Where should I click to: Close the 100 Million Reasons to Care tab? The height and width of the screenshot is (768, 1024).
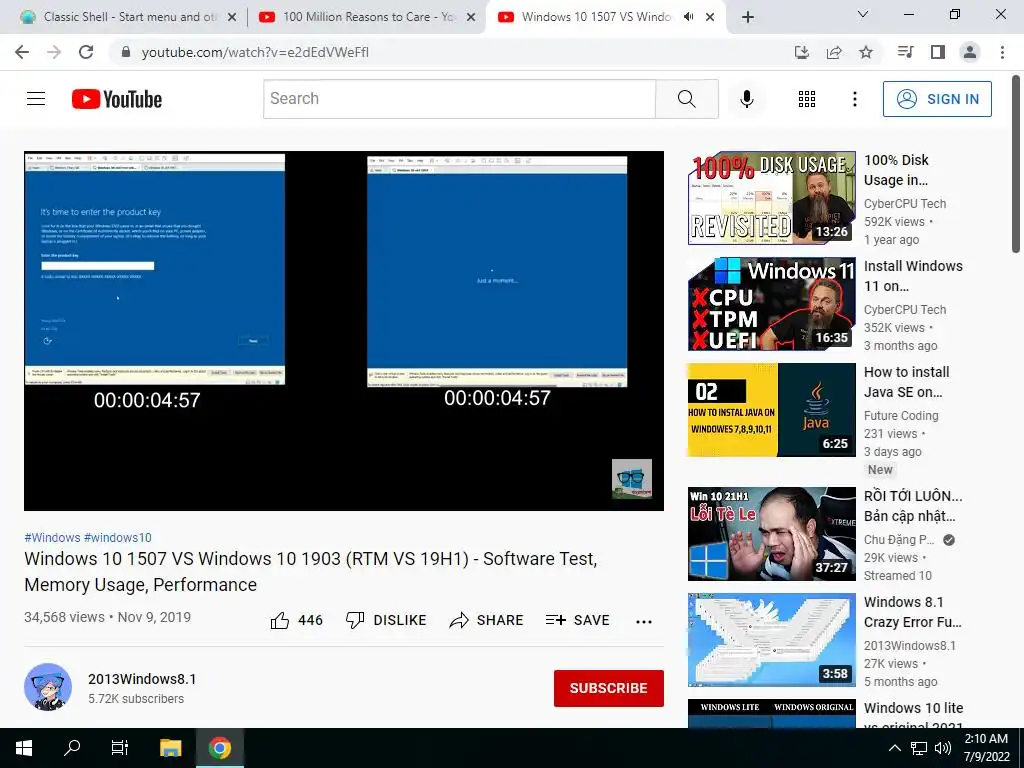[471, 18]
